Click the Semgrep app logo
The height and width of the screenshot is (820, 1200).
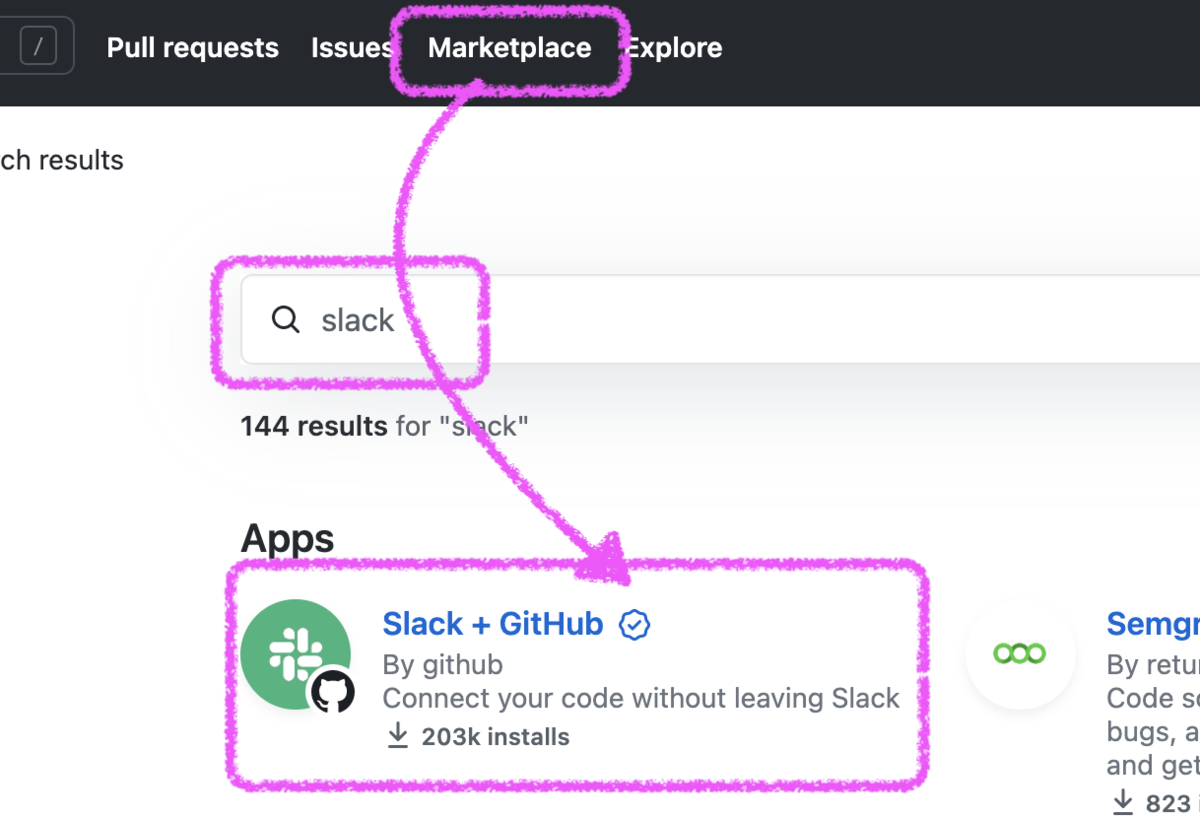(x=1020, y=654)
